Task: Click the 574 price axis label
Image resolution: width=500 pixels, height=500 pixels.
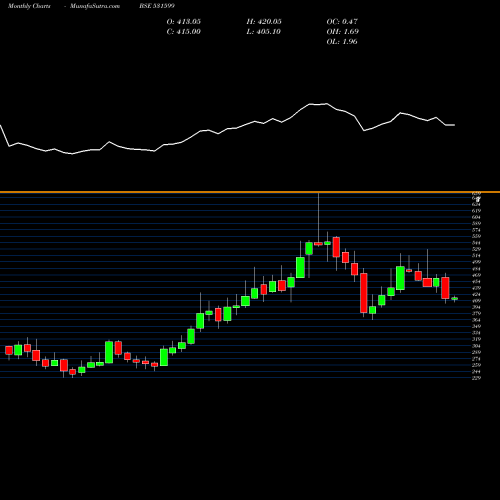Action: coord(477,230)
